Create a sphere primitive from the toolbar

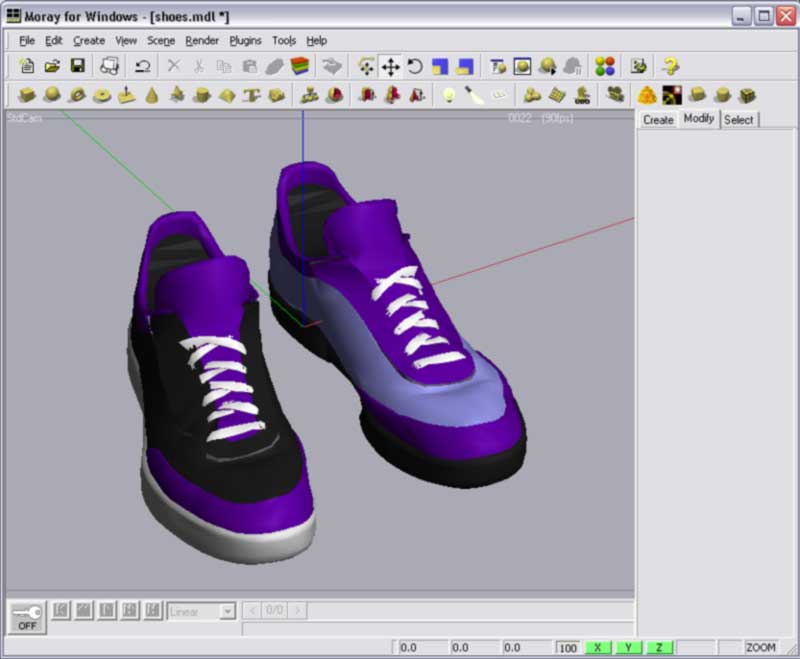click(x=52, y=95)
